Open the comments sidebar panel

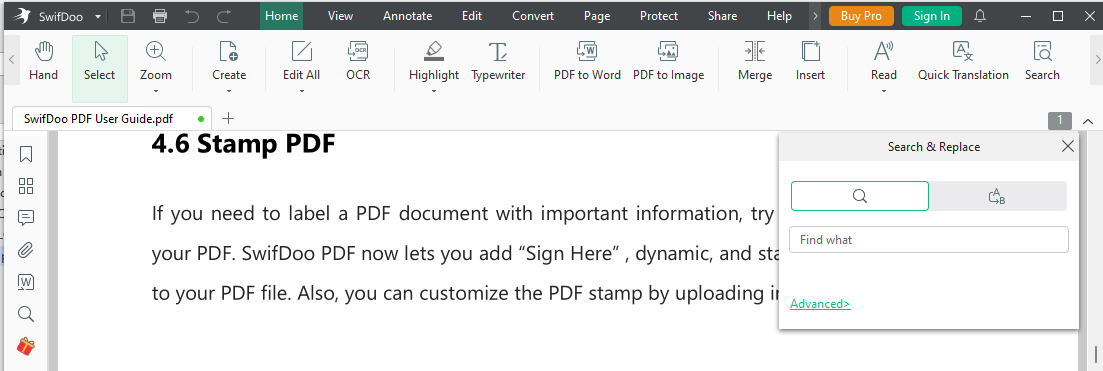(x=26, y=218)
